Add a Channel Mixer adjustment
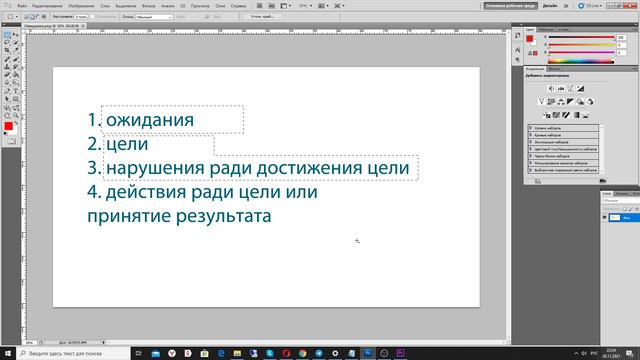The height and width of the screenshot is (360, 640). [590, 102]
